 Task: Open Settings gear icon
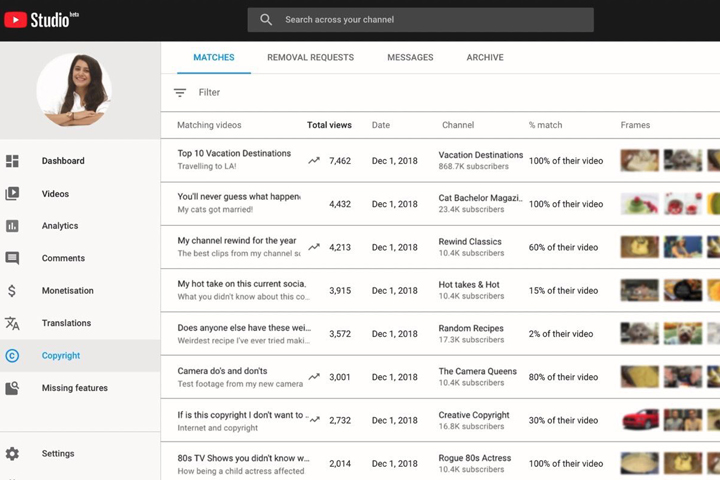(12, 454)
